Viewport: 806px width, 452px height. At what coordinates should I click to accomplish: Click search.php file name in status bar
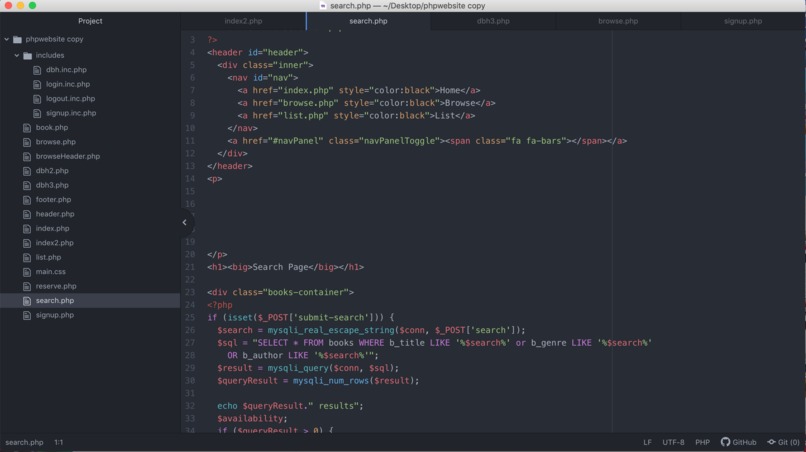click(x=24, y=442)
